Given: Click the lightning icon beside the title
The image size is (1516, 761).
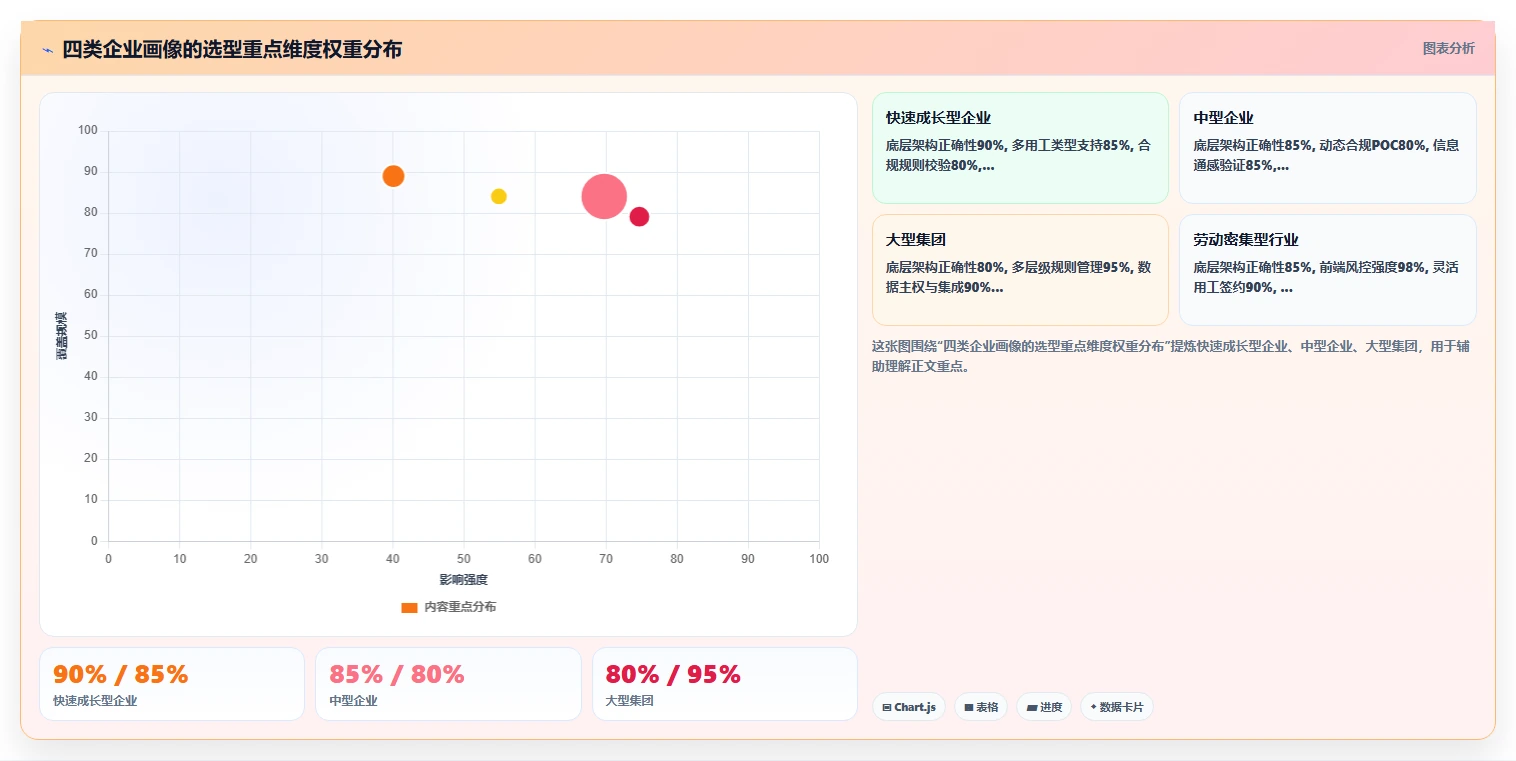Looking at the screenshot, I should [x=47, y=50].
